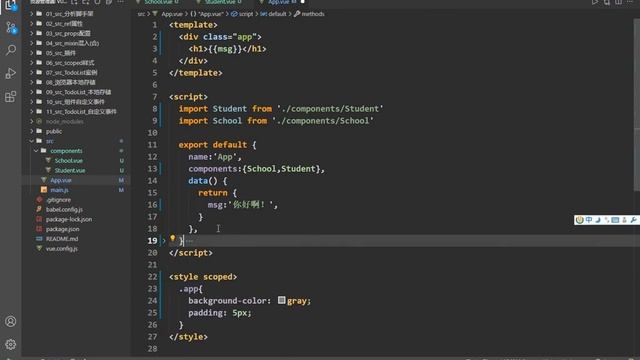Click the editor vertical scrollbar
640x360 pixels.
(637, 106)
